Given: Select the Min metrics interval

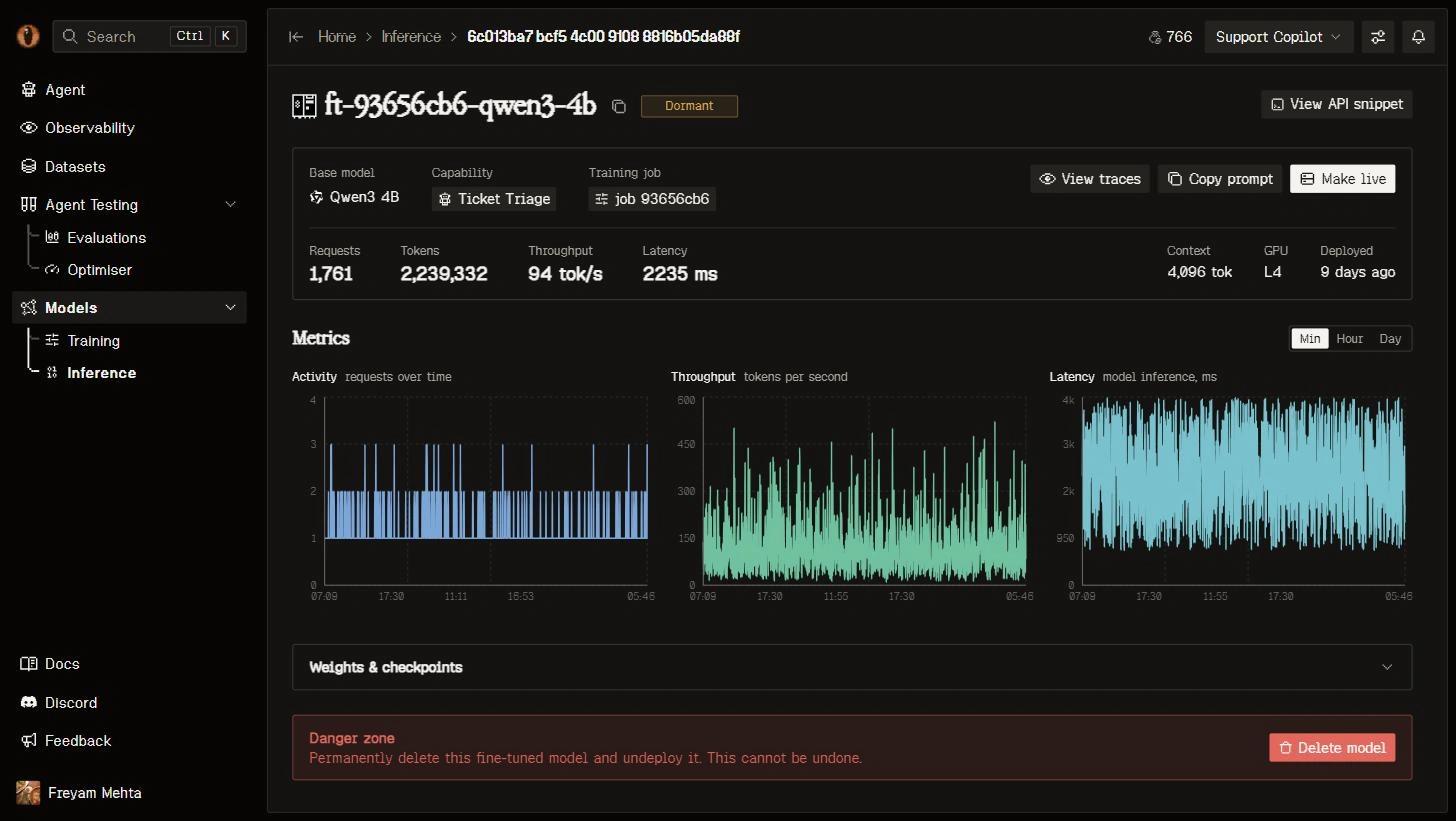Looking at the screenshot, I should click(1309, 339).
